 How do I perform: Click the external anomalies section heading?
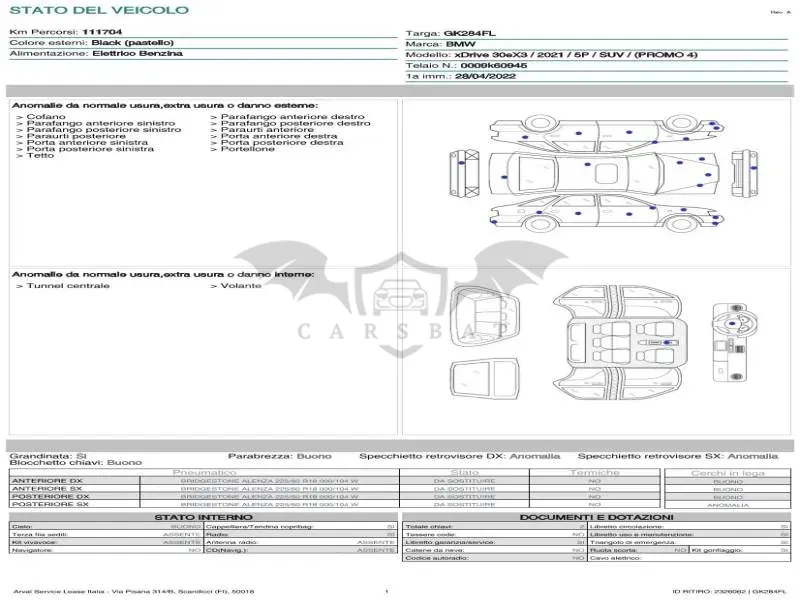tap(165, 106)
